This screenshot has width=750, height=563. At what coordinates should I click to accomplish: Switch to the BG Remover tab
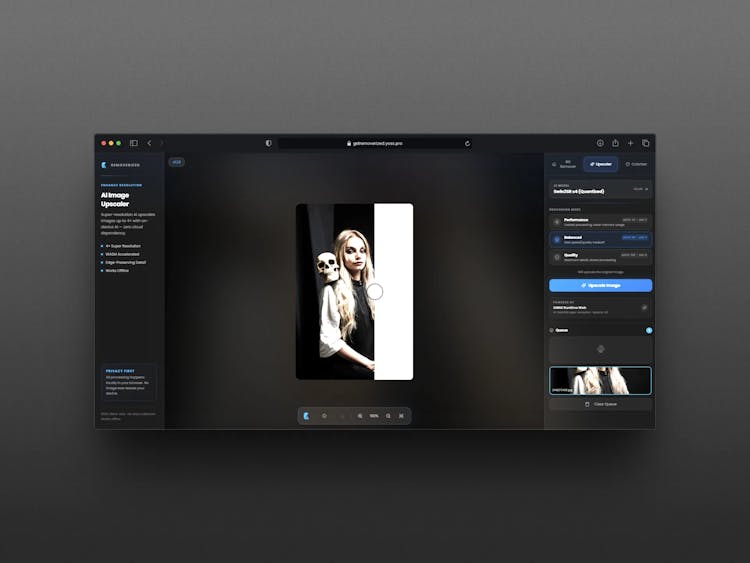[565, 163]
